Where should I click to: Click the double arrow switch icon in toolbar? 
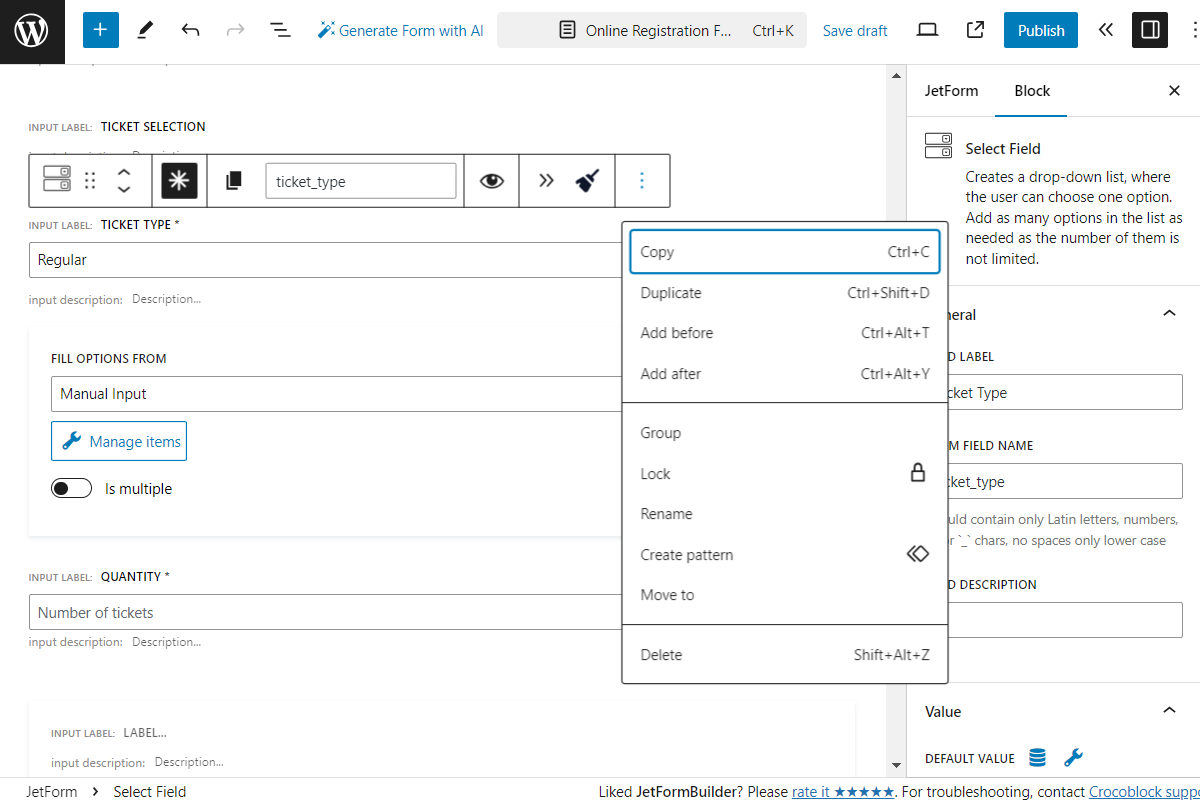pos(545,181)
